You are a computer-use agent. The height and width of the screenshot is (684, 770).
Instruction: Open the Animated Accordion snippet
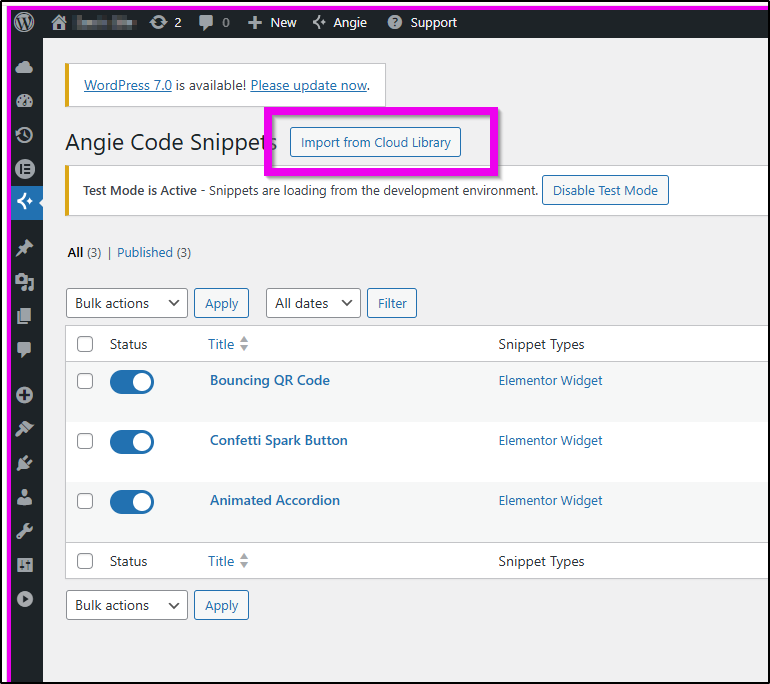tap(275, 500)
